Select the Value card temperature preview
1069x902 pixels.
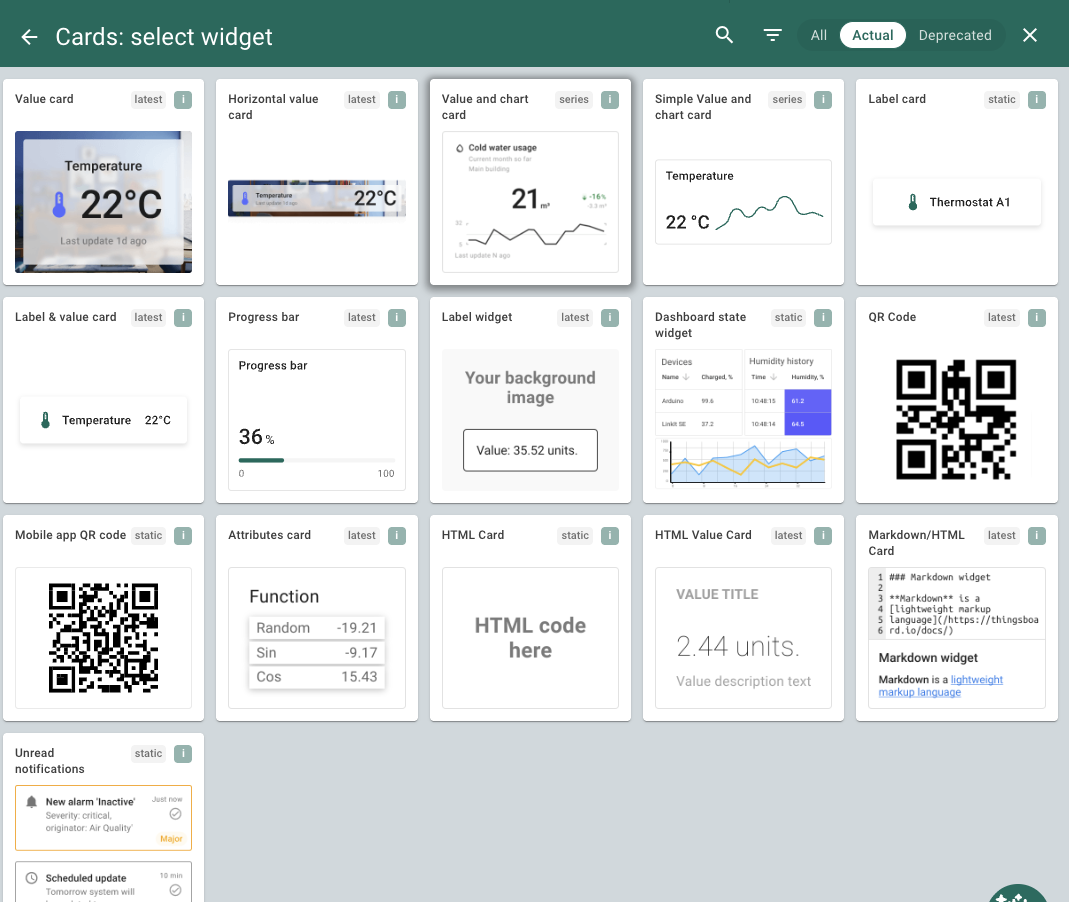(104, 202)
